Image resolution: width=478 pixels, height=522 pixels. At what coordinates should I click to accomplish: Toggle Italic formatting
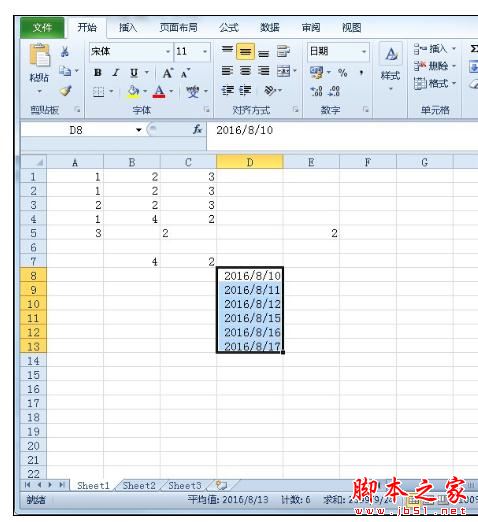click(x=115, y=72)
